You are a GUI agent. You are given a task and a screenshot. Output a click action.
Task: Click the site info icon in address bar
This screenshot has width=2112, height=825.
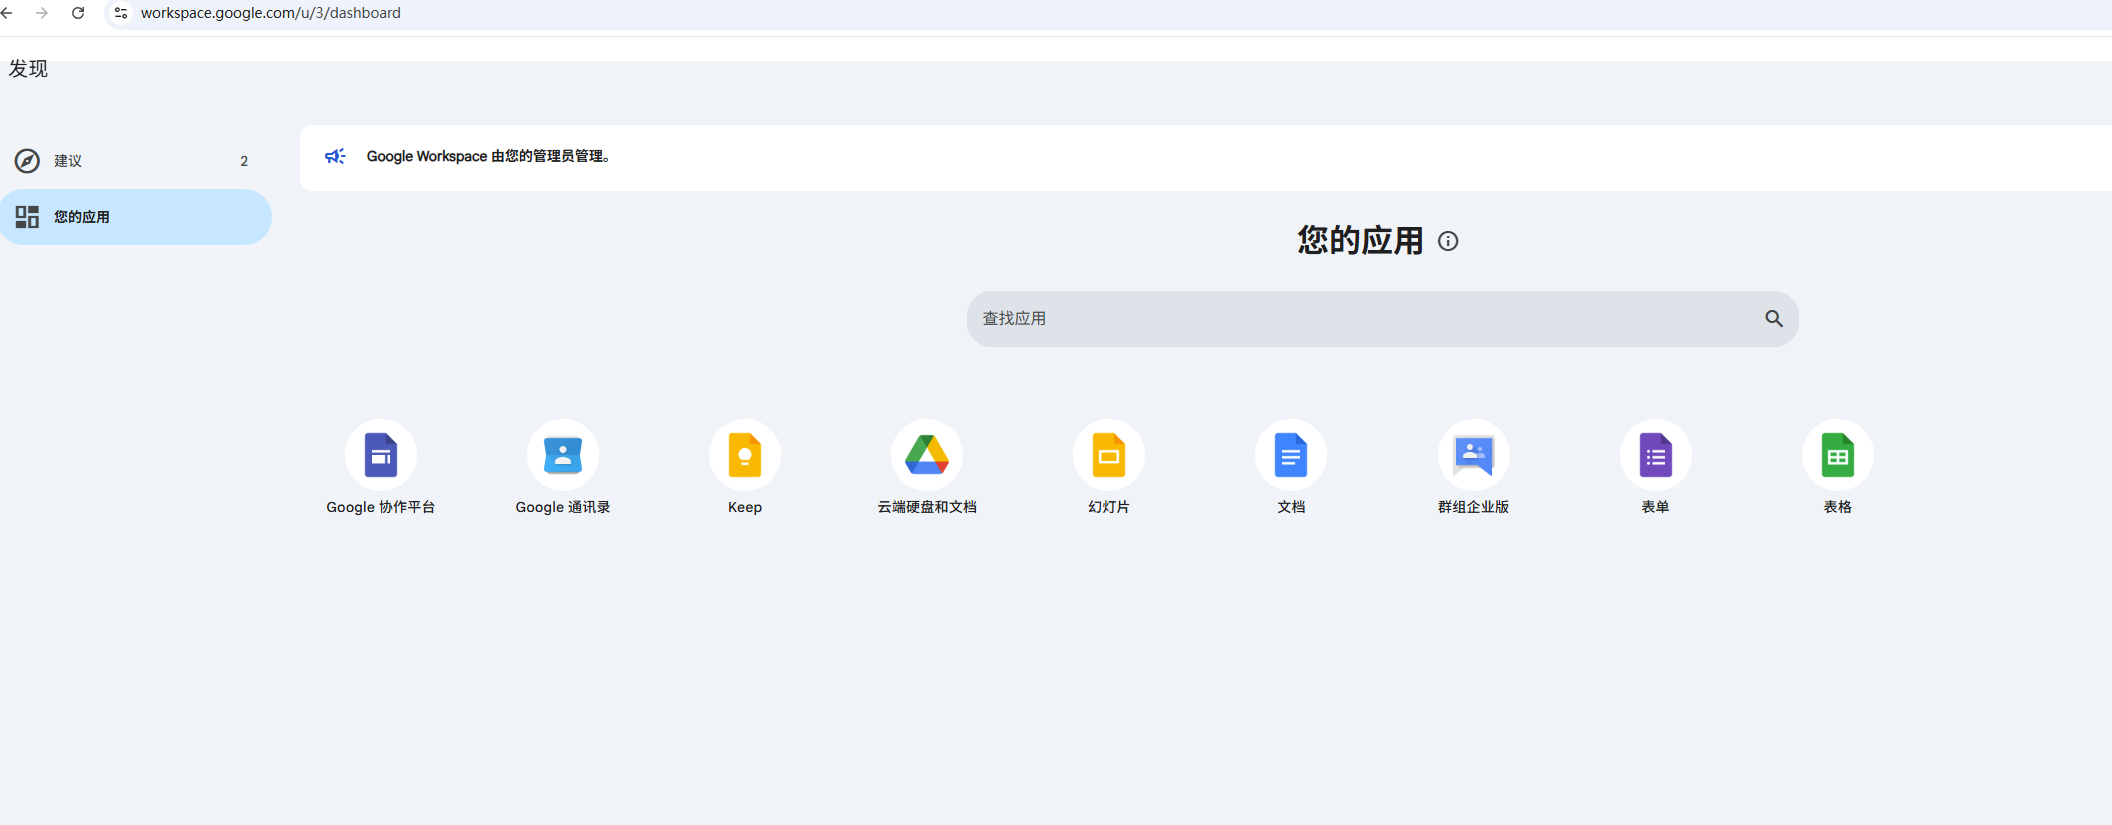pos(121,13)
